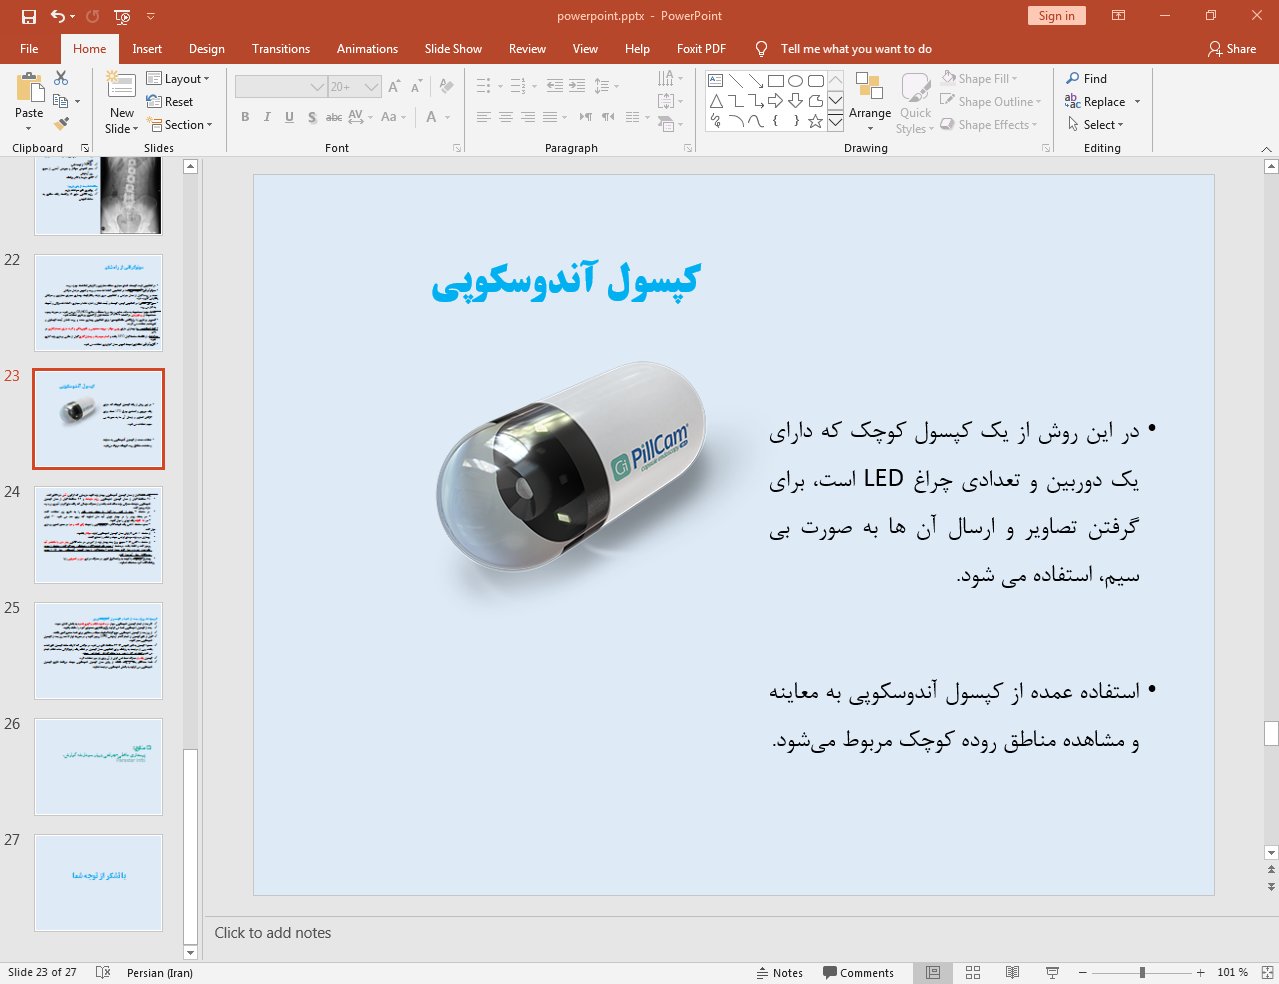The height and width of the screenshot is (984, 1279).
Task: Fit slide to current window
Action: [x=1267, y=973]
